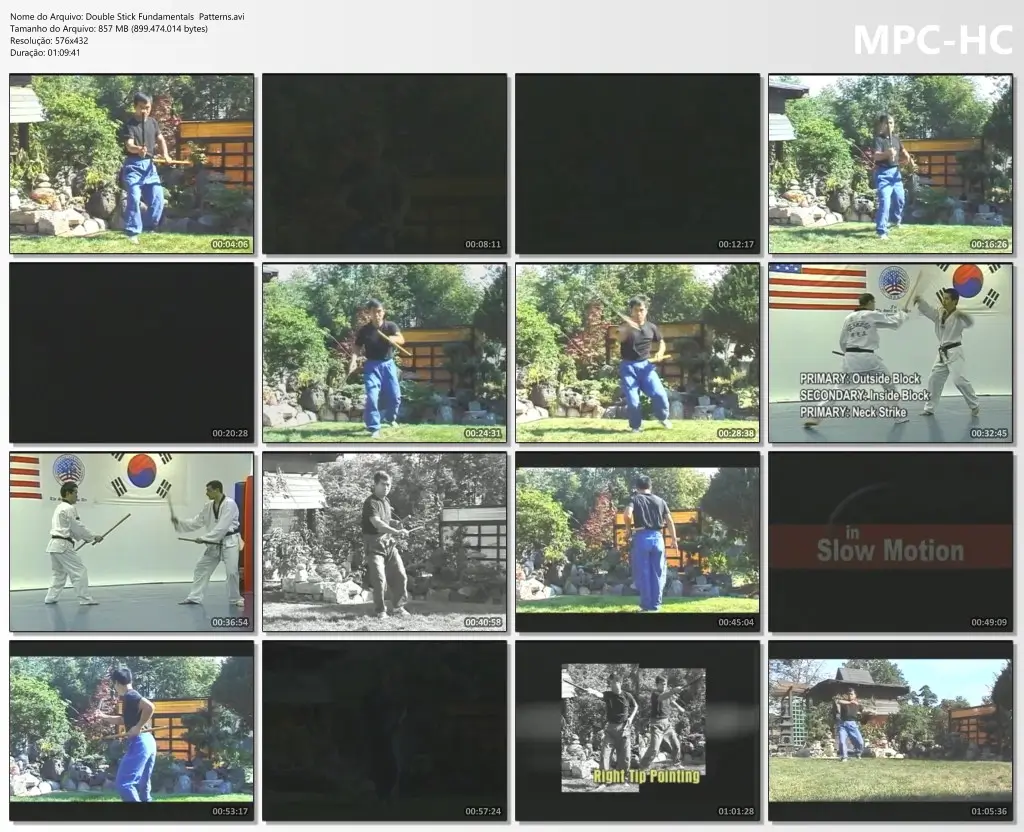Open the thumbnail at timestamp 00:04:06
The height and width of the screenshot is (832, 1024).
[x=132, y=164]
